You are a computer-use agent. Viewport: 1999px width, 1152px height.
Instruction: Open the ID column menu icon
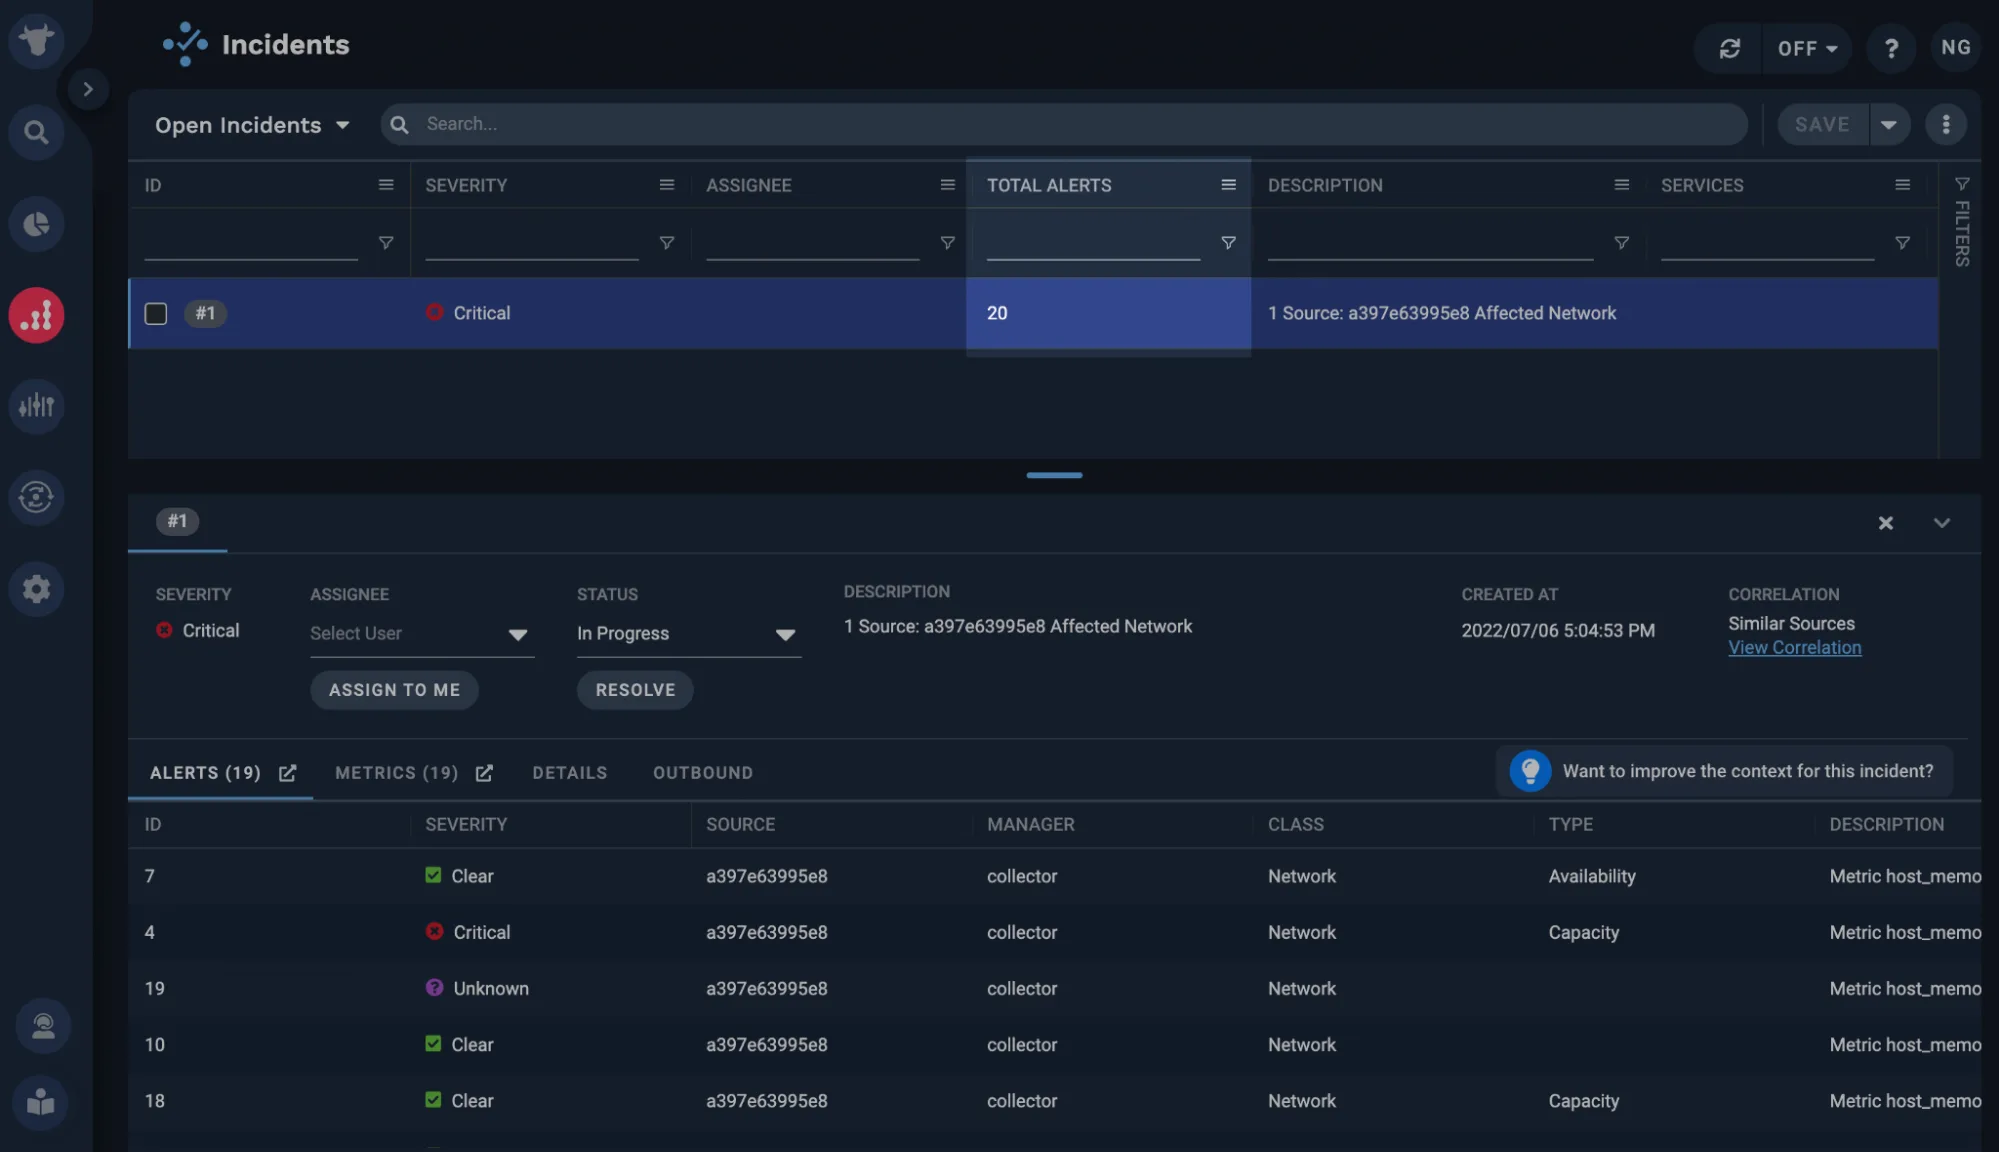coord(386,185)
